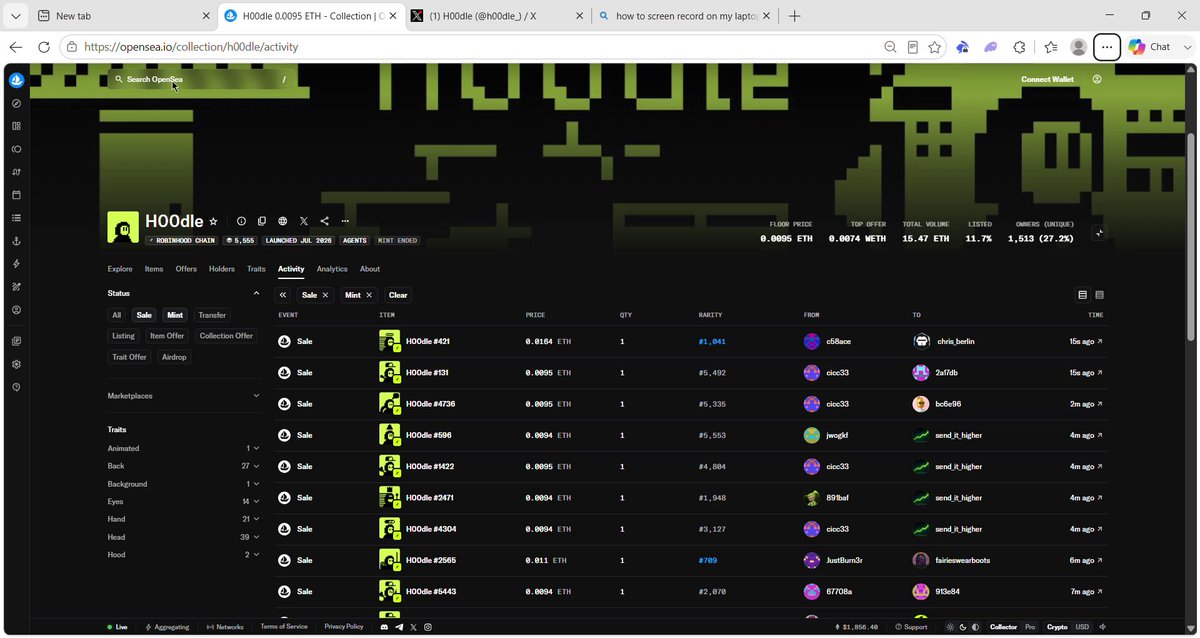1200x638 pixels.
Task: Enable the Airdrop status filter
Action: [173, 357]
